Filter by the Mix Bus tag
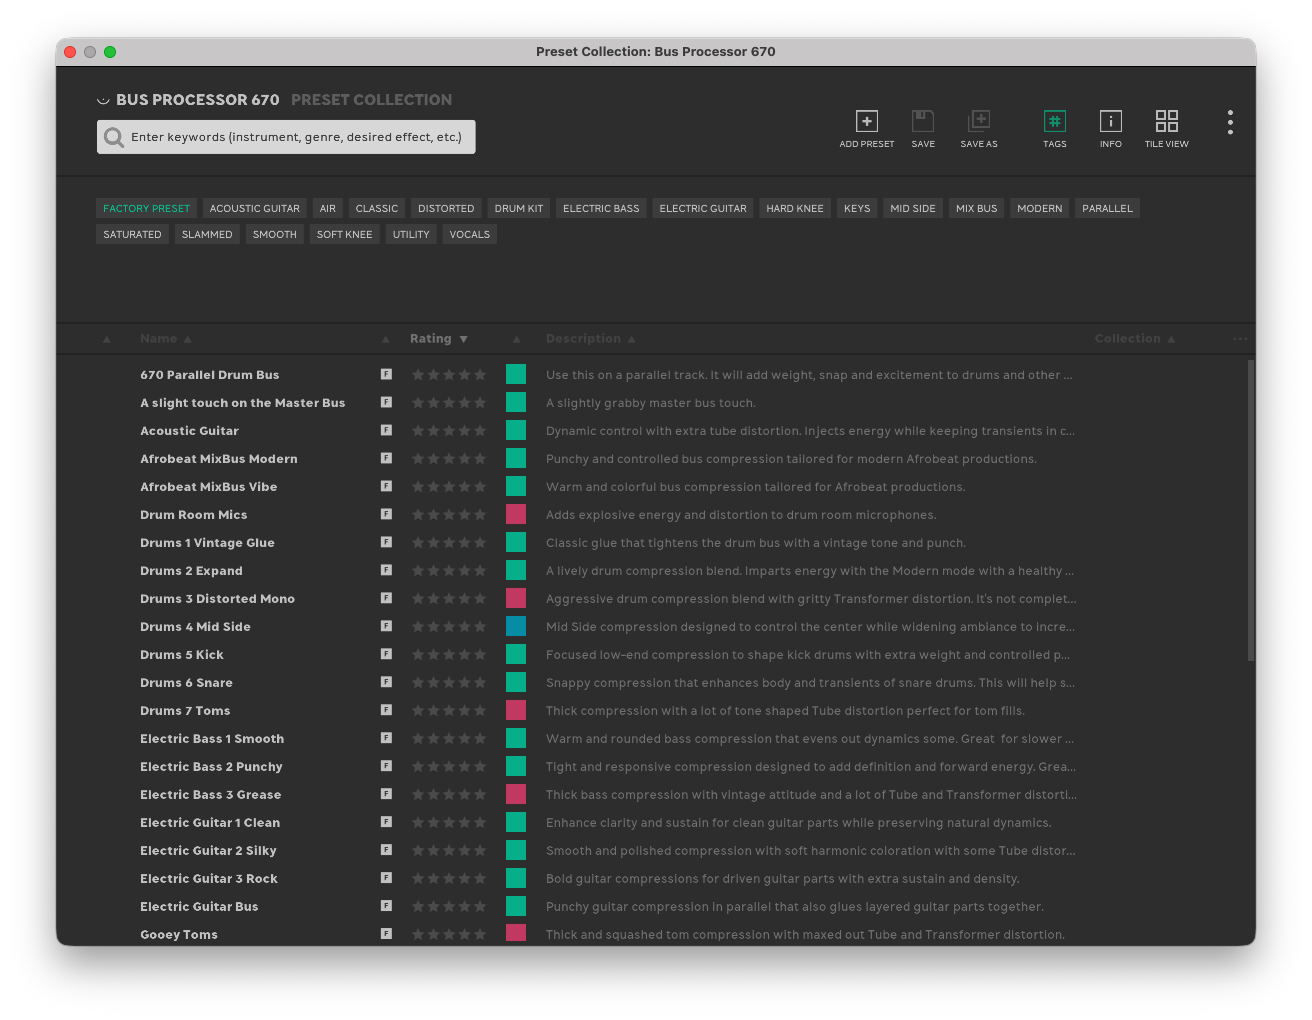This screenshot has height=1020, width=1312. point(976,208)
